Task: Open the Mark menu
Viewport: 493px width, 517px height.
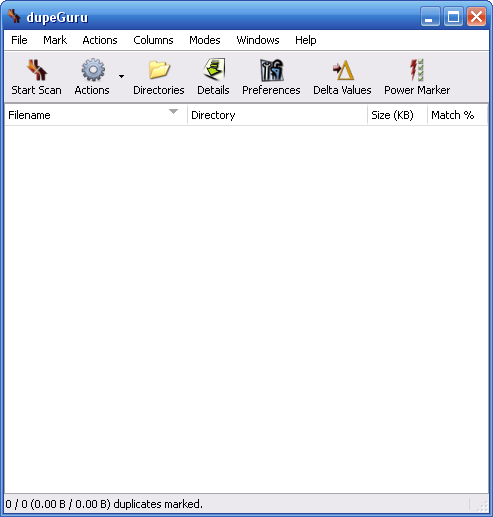Action: 55,40
